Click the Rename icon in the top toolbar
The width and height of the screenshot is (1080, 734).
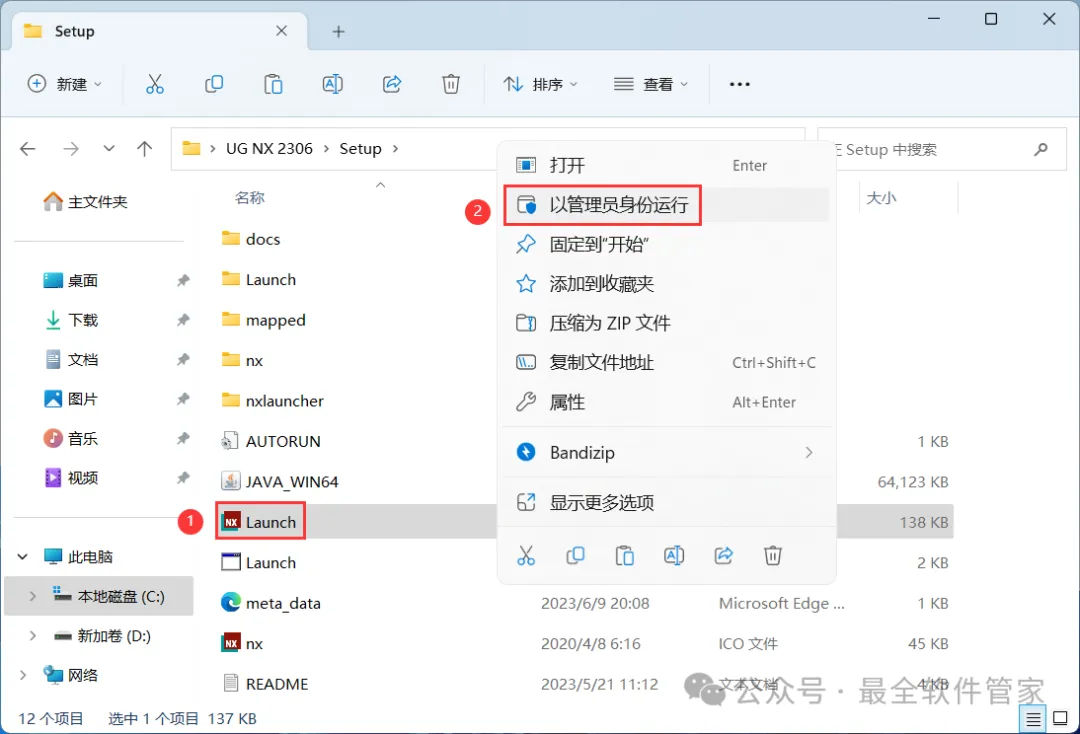click(333, 84)
